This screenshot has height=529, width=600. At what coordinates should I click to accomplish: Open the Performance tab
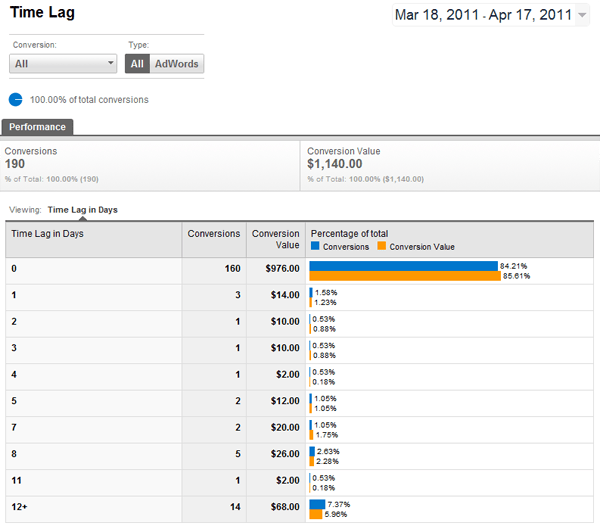(x=38, y=127)
